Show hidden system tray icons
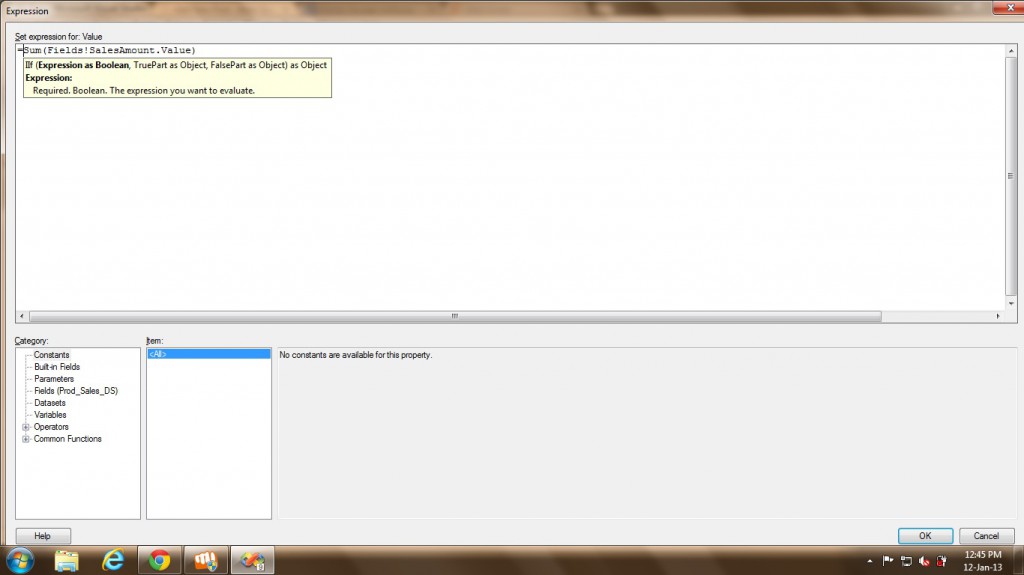Image resolution: width=1024 pixels, height=575 pixels. tap(869, 560)
